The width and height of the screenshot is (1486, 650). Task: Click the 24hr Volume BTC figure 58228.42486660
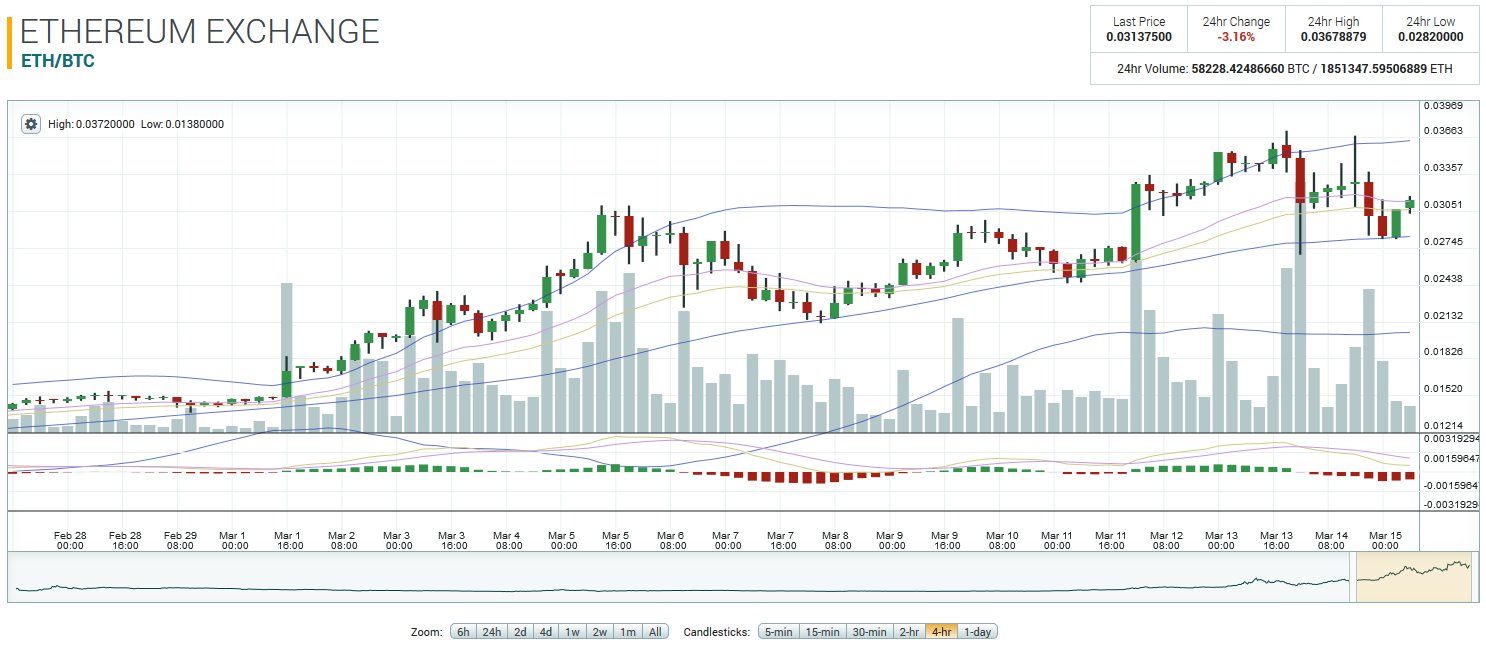(x=1236, y=69)
